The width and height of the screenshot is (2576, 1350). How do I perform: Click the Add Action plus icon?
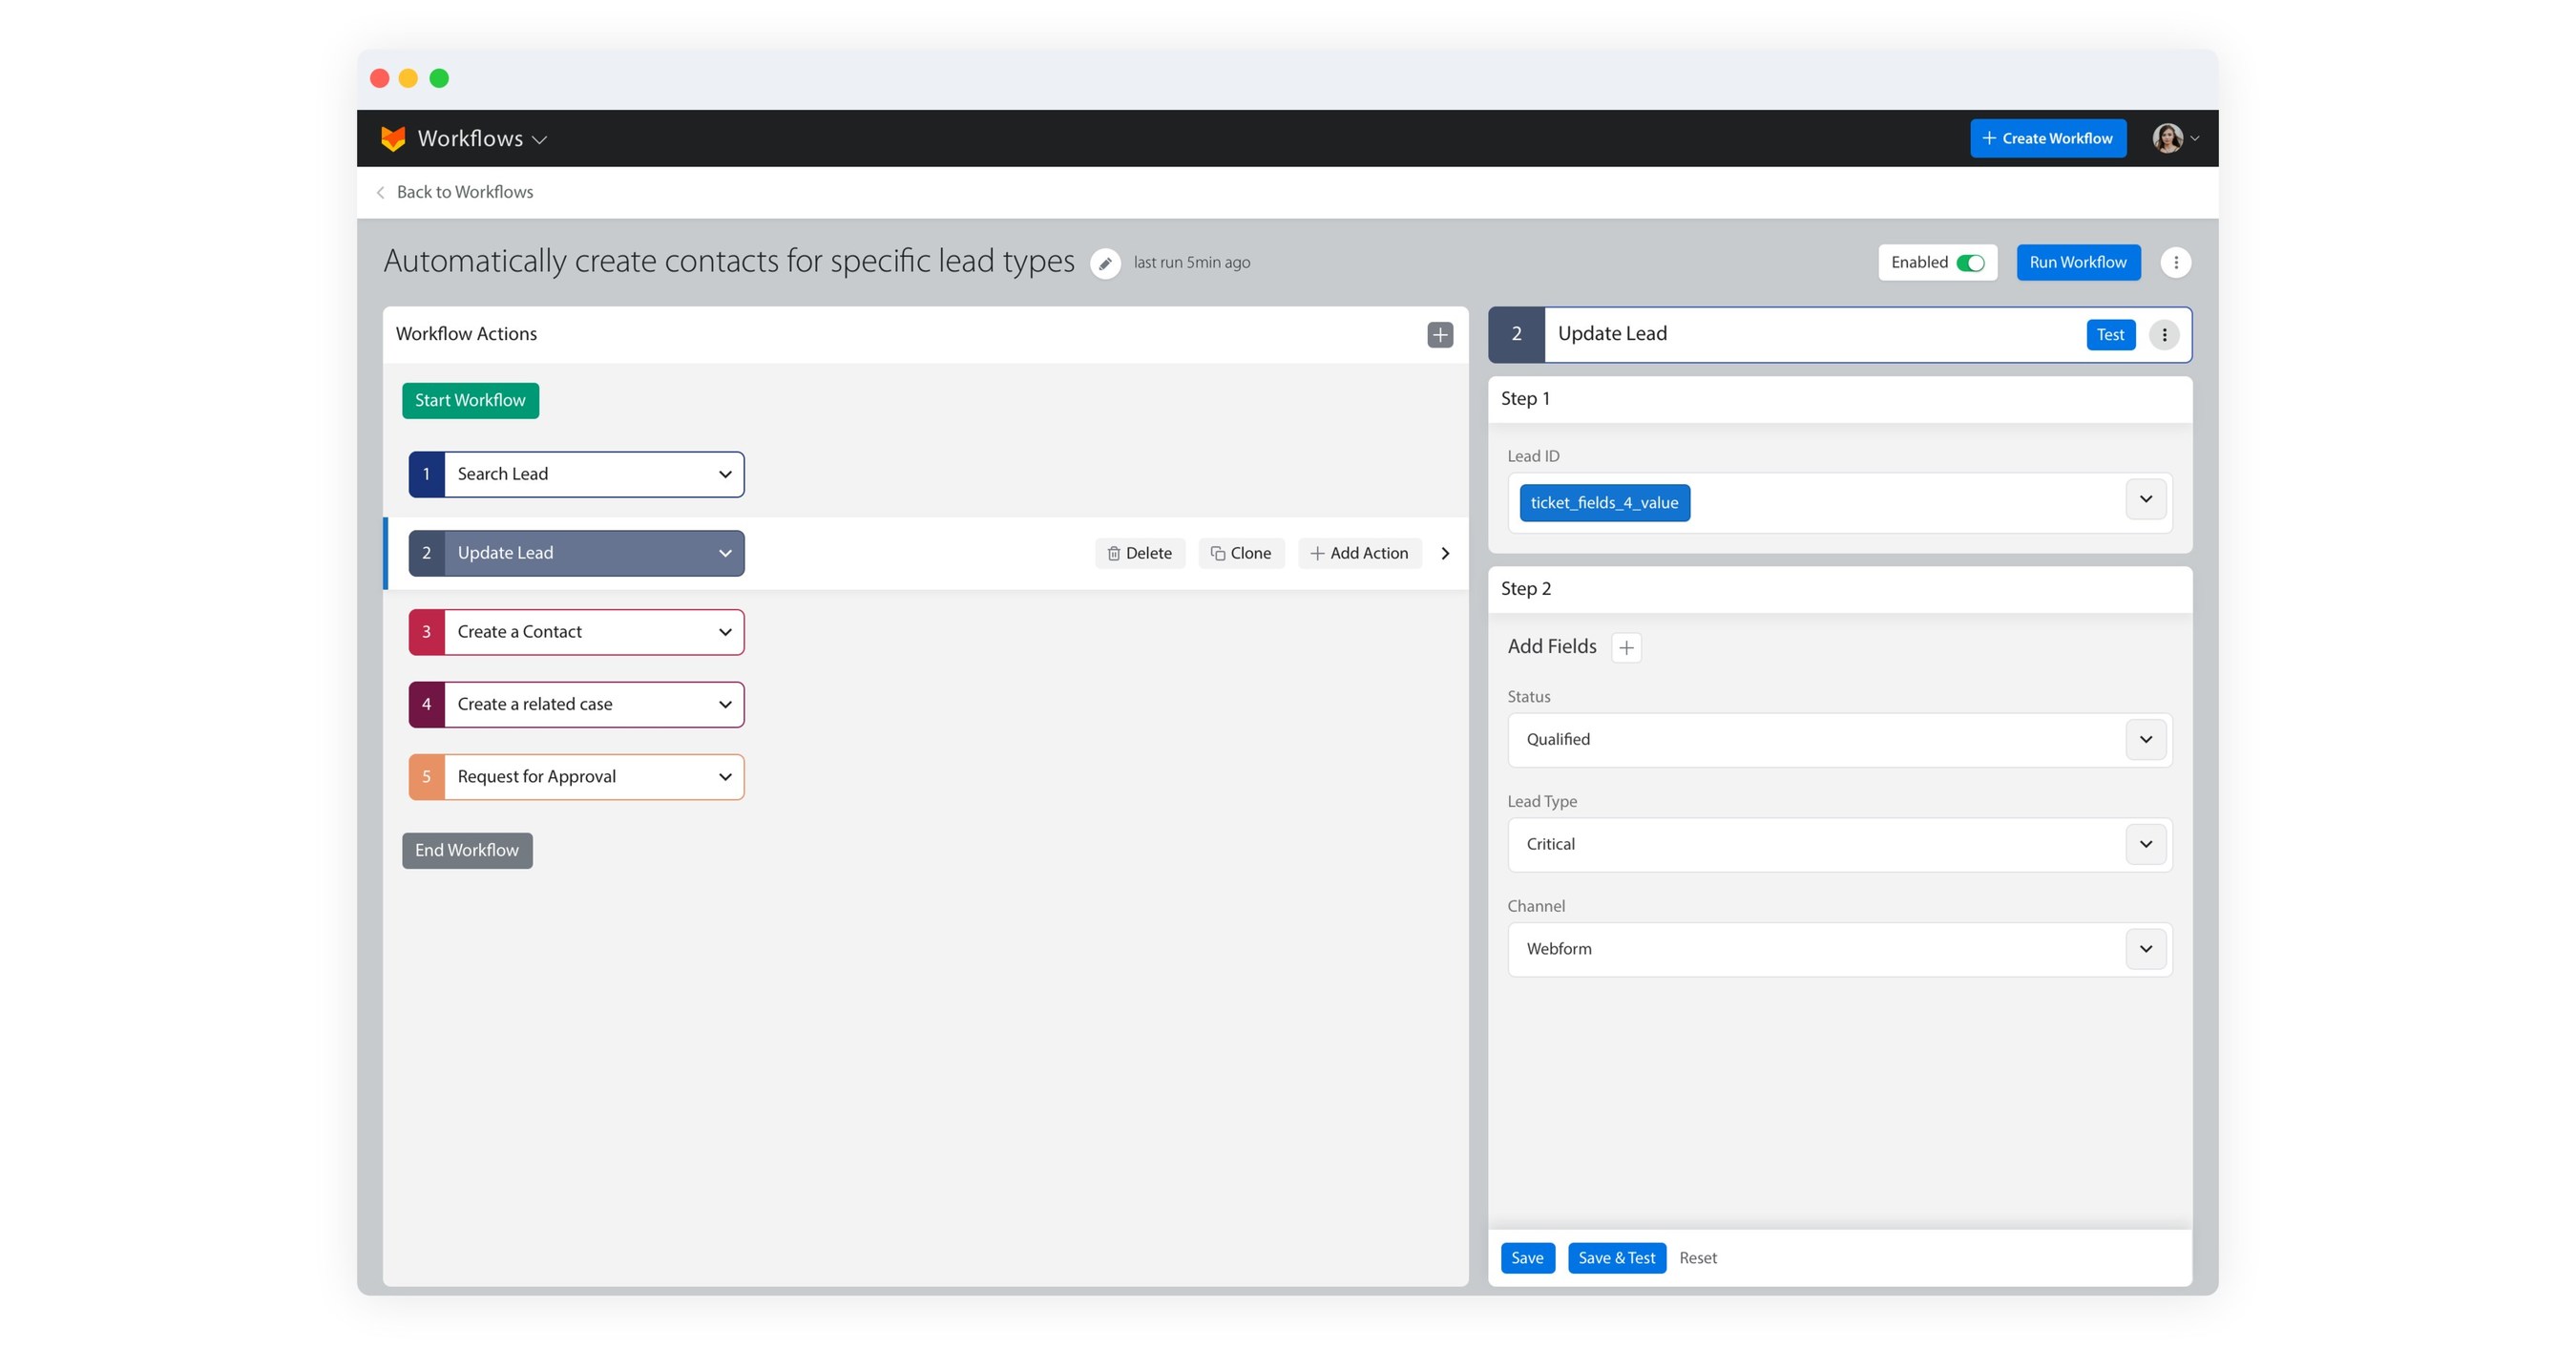click(x=1316, y=553)
